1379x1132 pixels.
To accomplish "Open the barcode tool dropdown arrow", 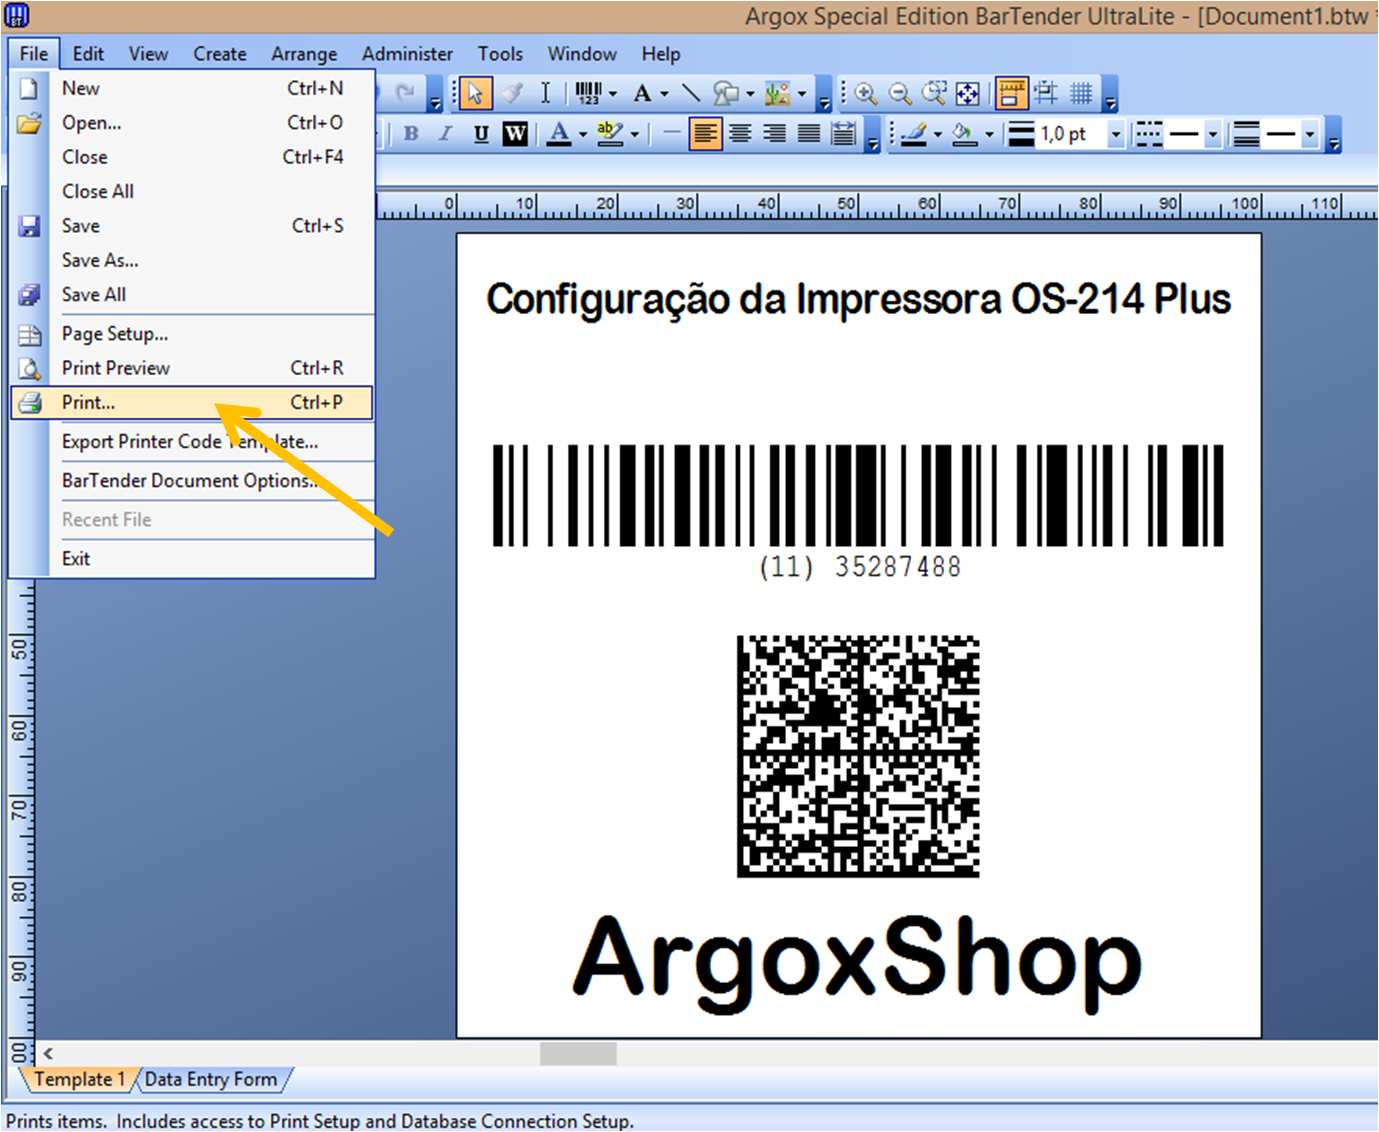I will [x=612, y=95].
